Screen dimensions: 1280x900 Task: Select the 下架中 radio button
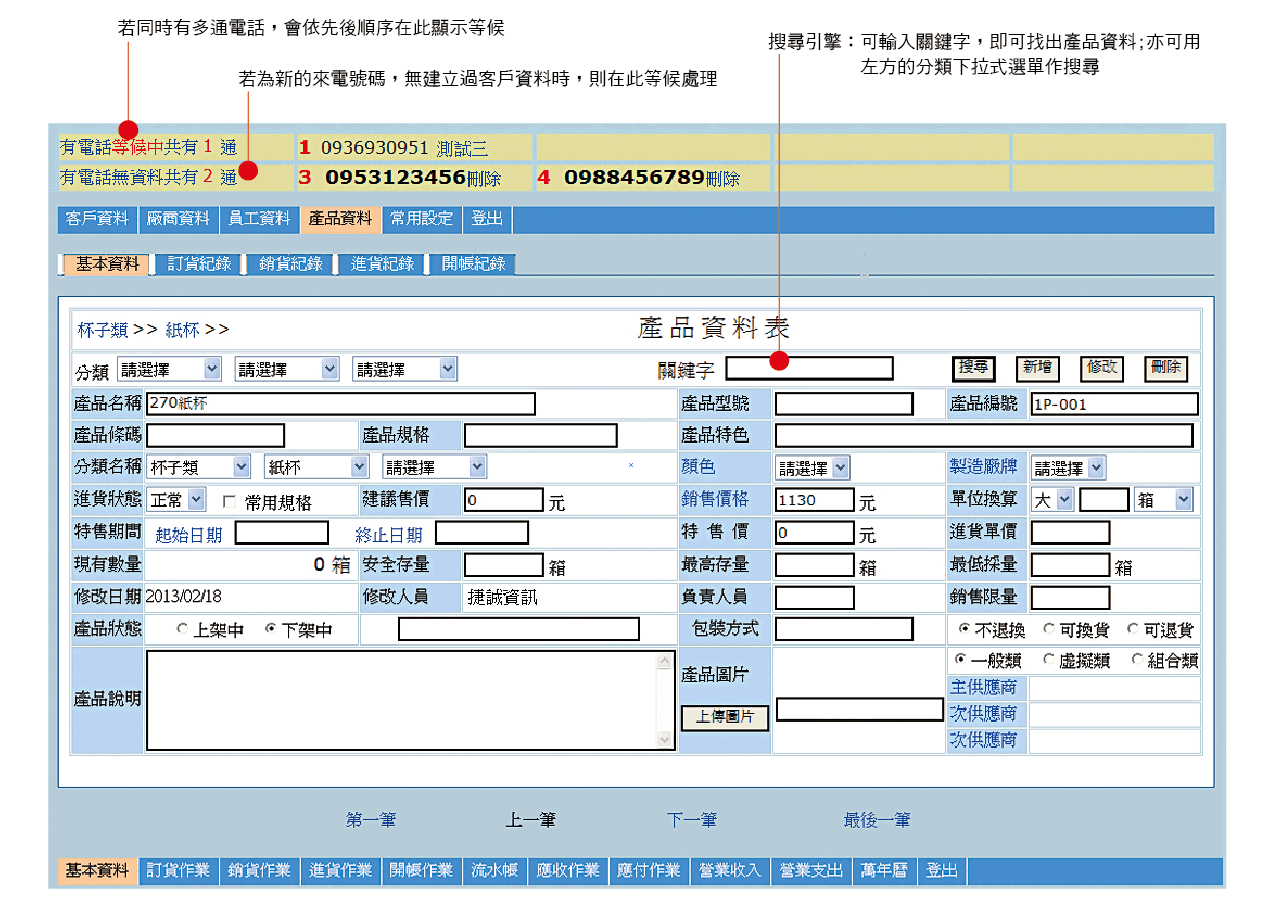click(x=270, y=630)
